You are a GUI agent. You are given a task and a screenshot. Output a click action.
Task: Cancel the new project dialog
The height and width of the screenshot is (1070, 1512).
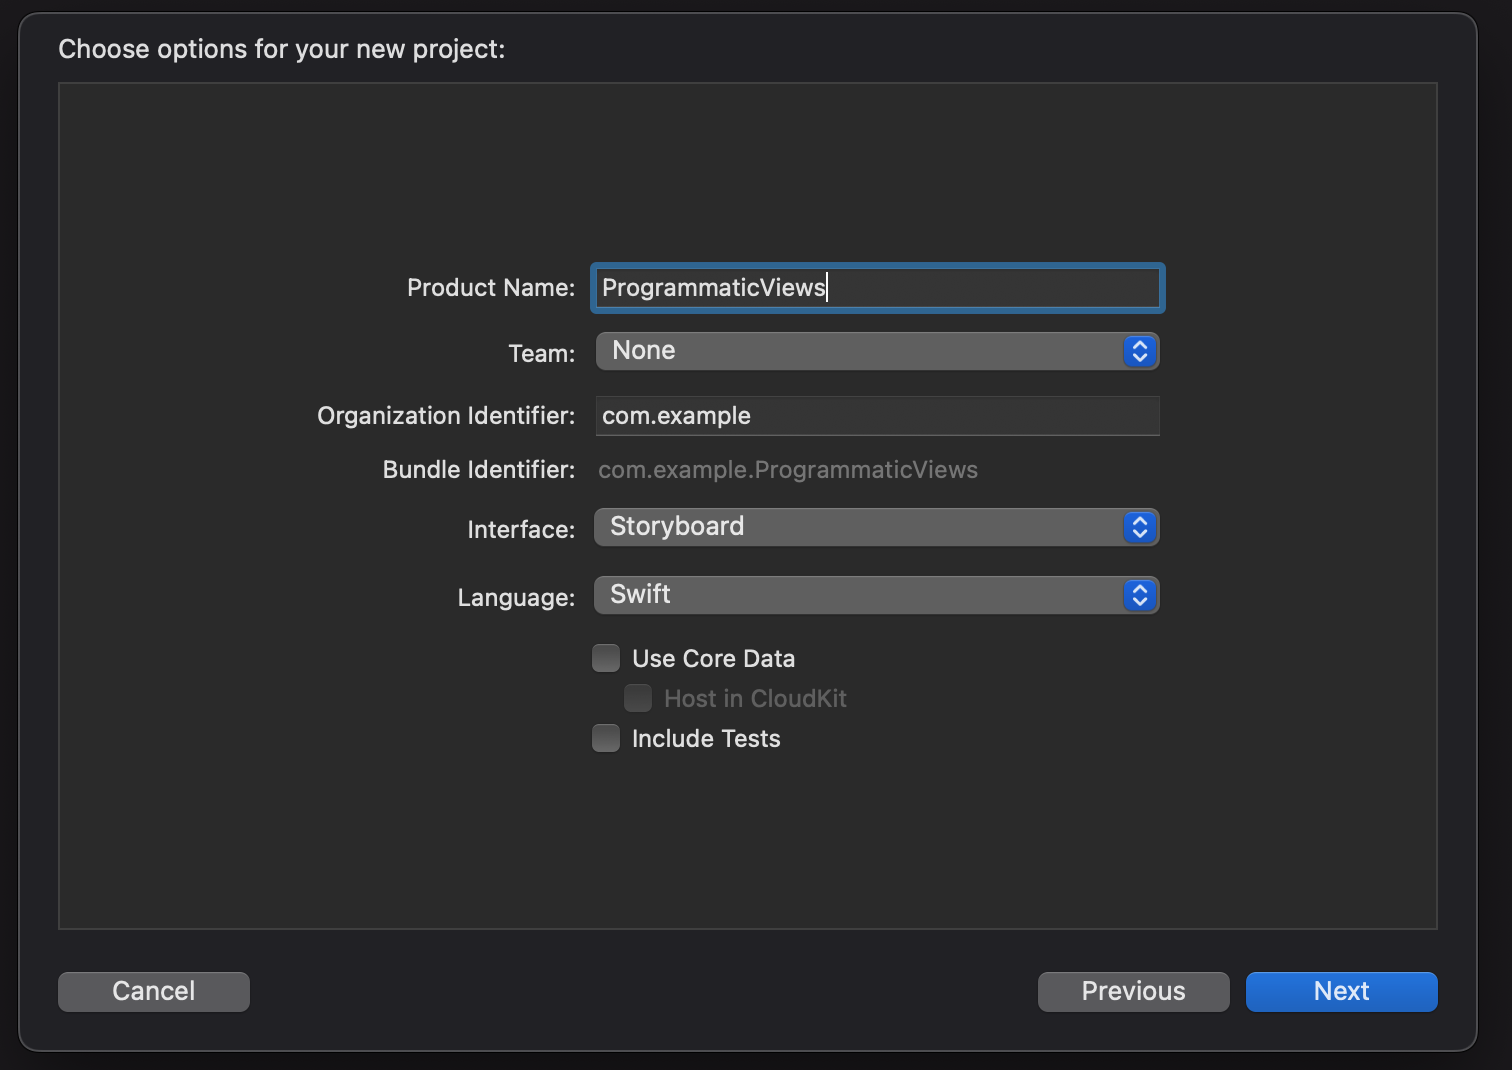[x=154, y=991]
